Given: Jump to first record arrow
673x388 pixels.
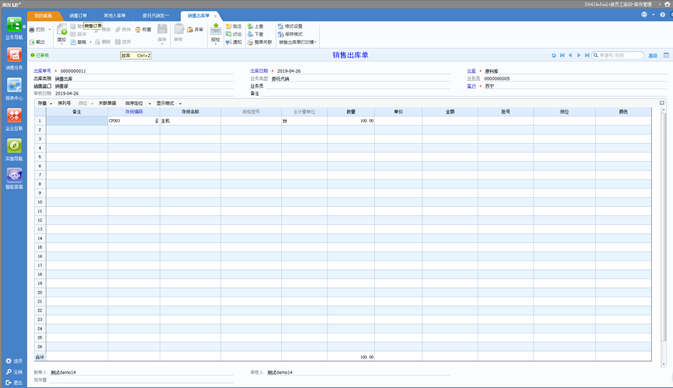Looking at the screenshot, I should (x=562, y=55).
